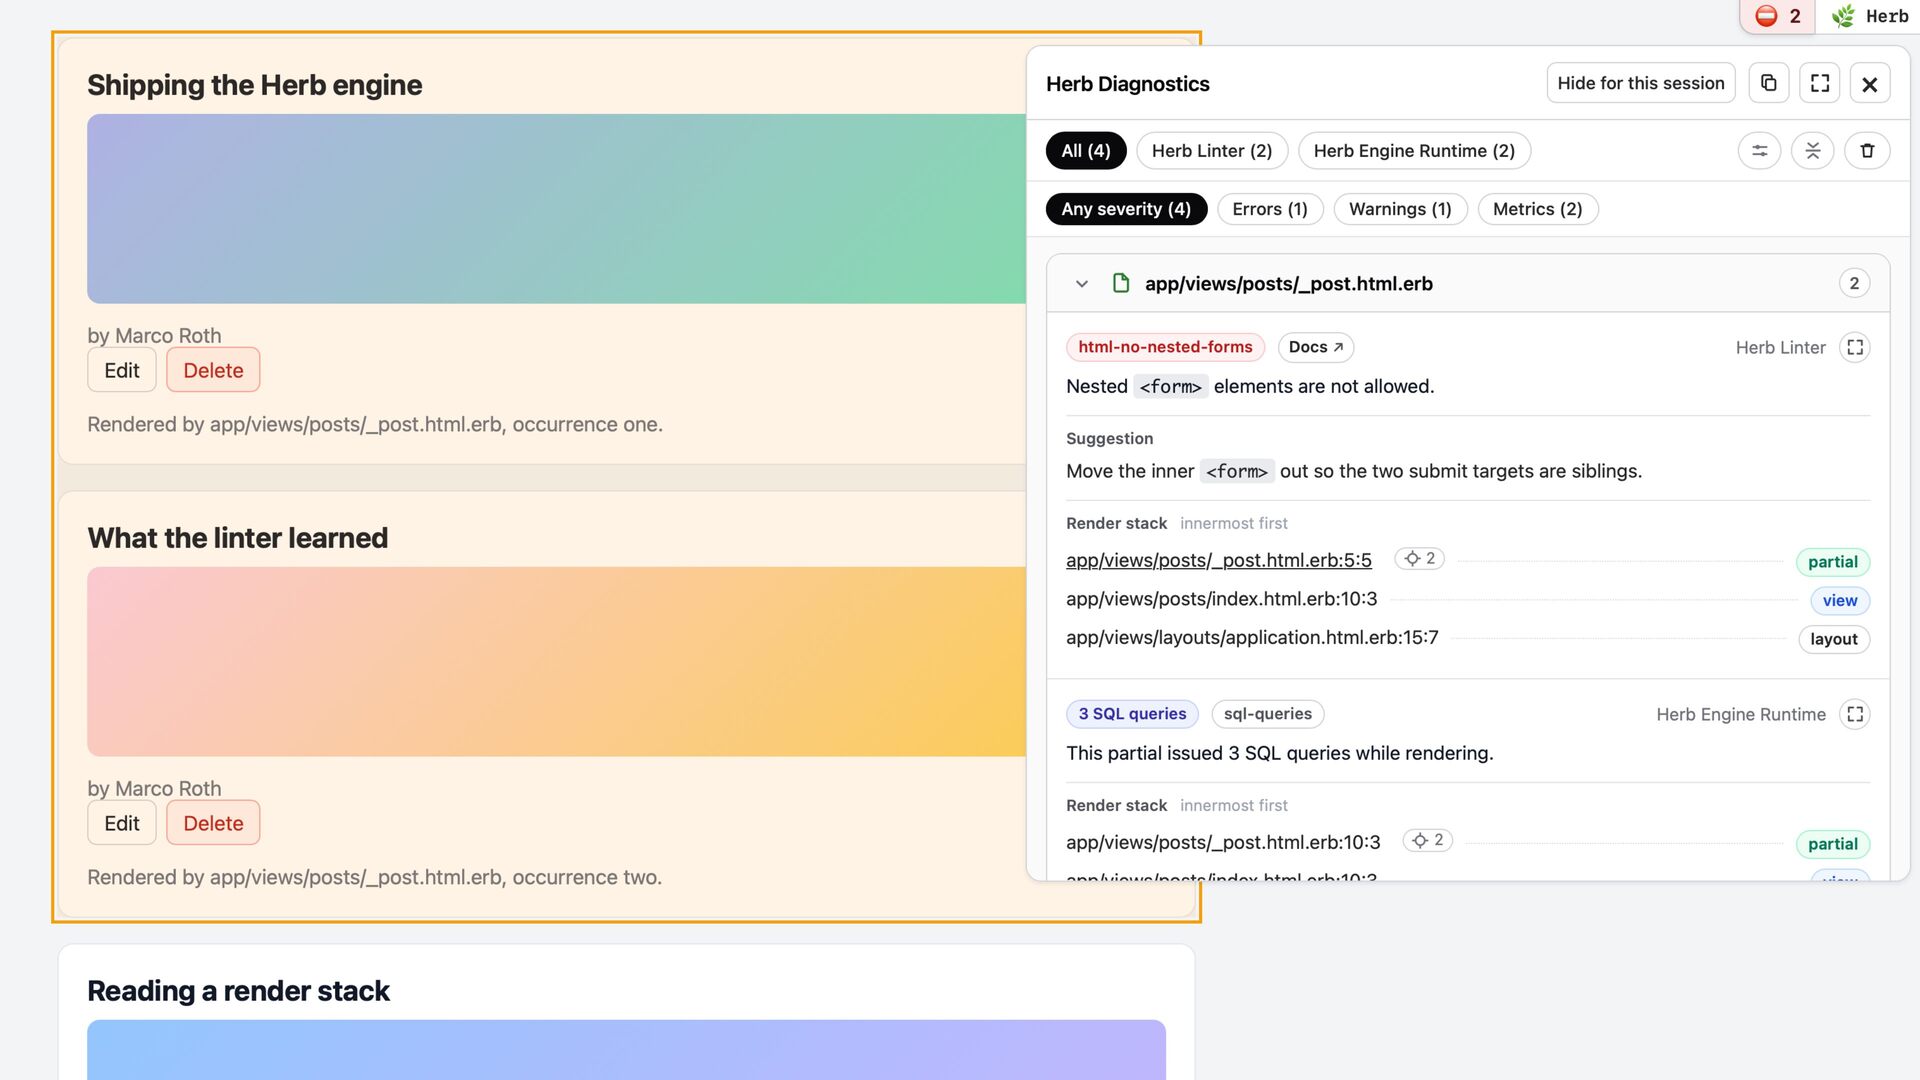Click the pink-orange gradient post image
This screenshot has height=1080, width=1920.
tap(557, 661)
